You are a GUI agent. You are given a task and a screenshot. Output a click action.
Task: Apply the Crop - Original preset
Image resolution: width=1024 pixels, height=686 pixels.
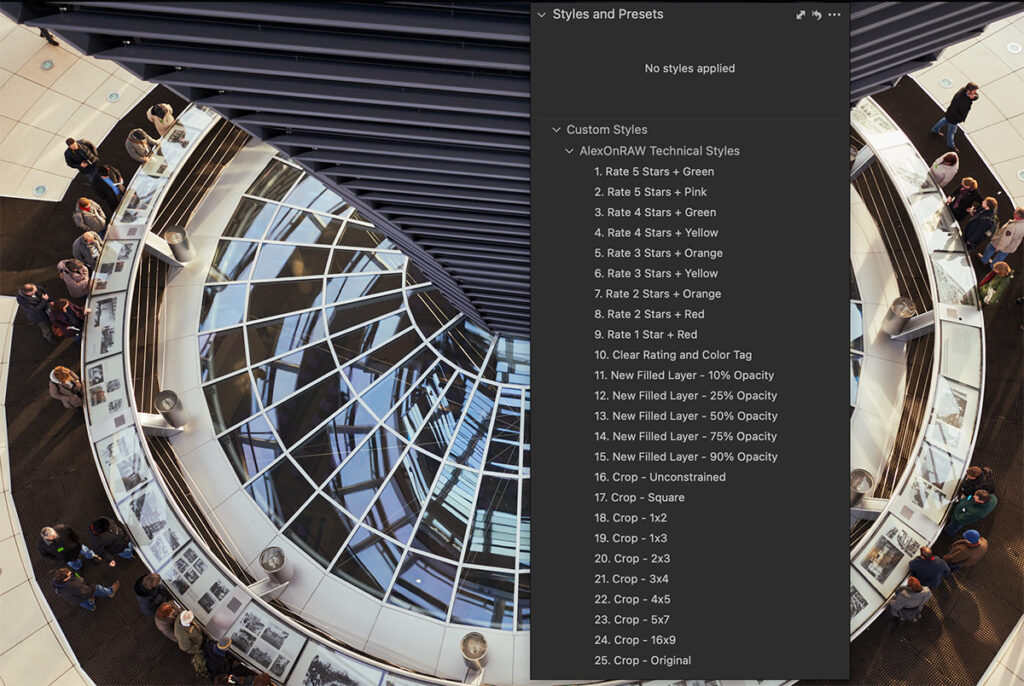point(640,660)
